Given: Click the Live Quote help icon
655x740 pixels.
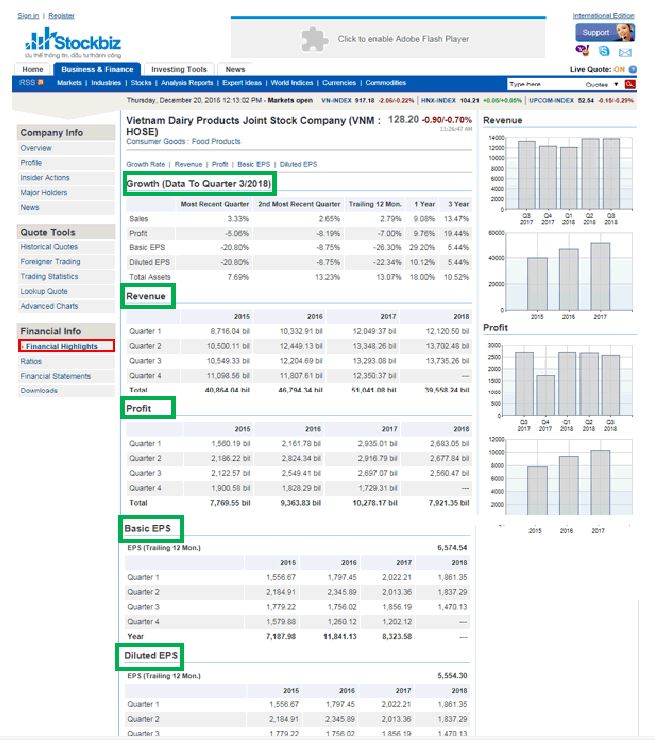Looking at the screenshot, I should [632, 69].
